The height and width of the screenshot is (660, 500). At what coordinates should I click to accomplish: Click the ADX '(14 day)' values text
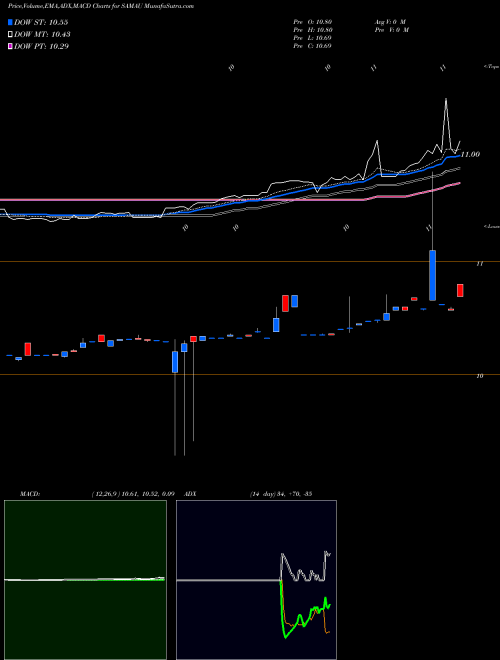(281, 494)
